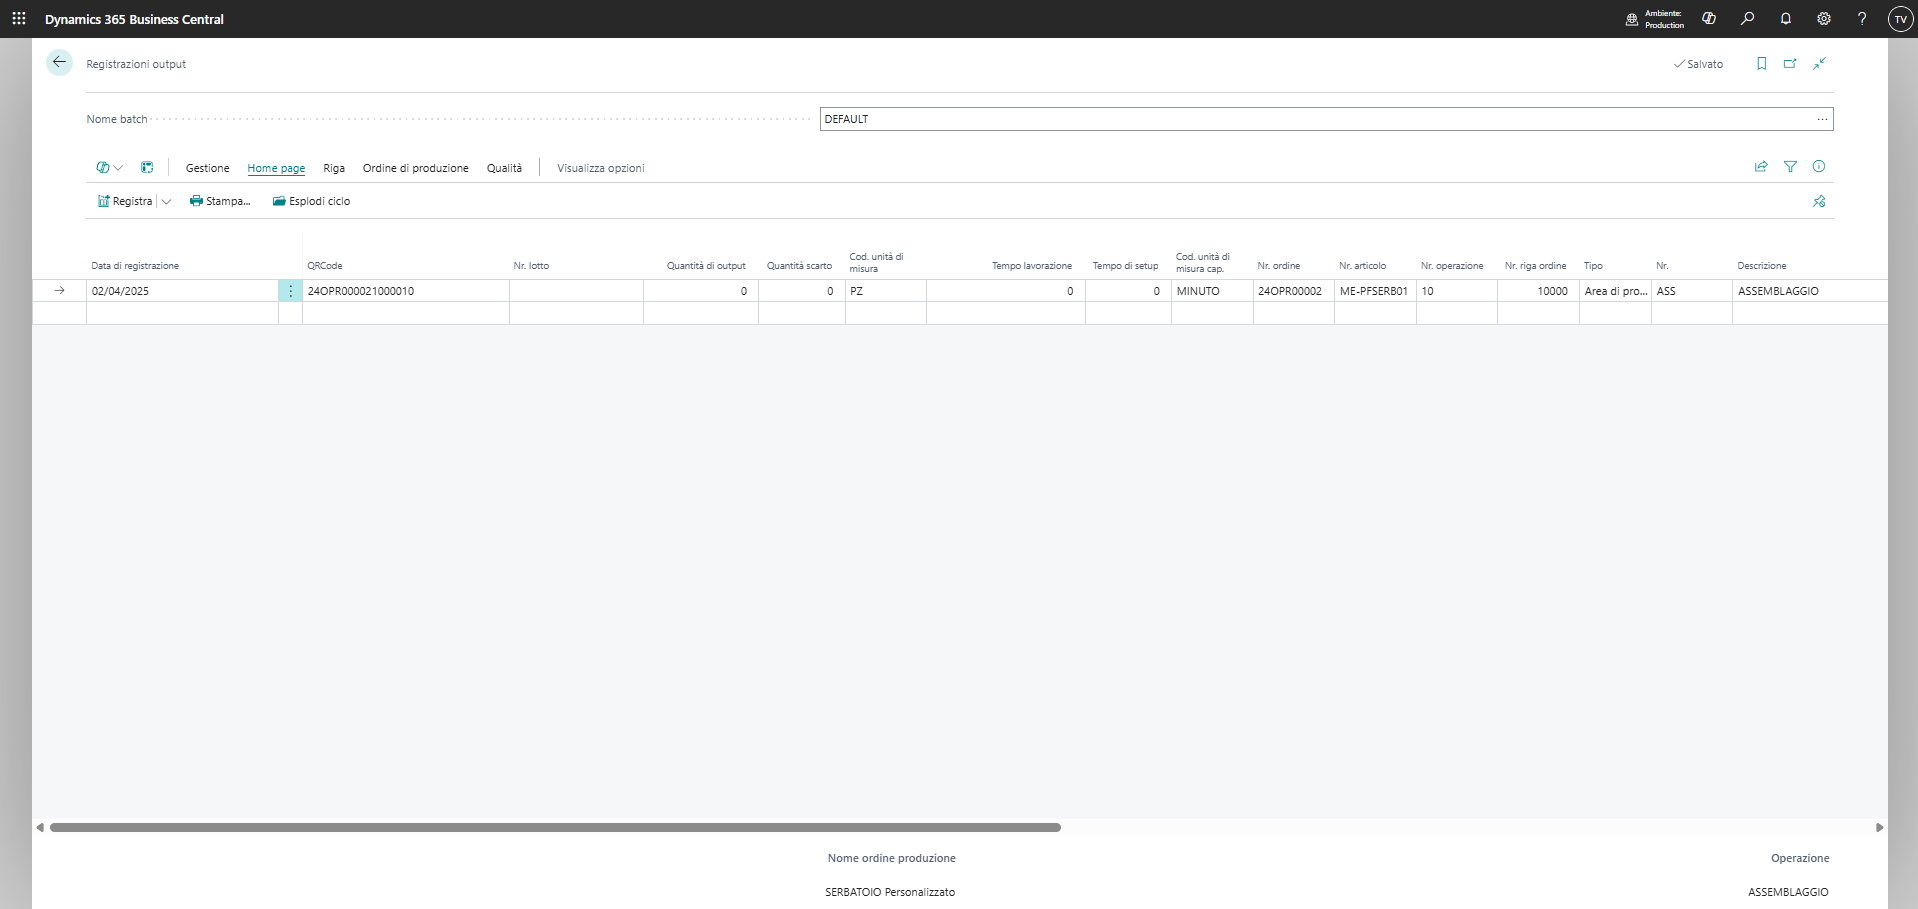This screenshot has width=1918, height=909.
Task: Click the share icon above the grid
Action: point(1761,167)
